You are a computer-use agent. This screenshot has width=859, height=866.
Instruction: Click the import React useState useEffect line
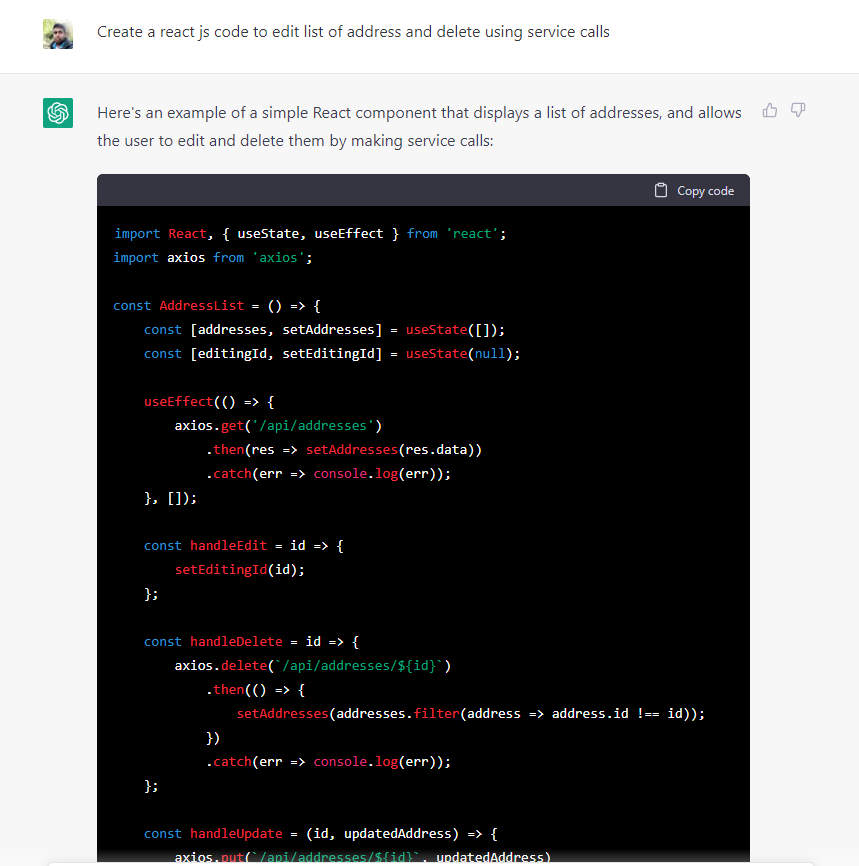pyautogui.click(x=309, y=234)
